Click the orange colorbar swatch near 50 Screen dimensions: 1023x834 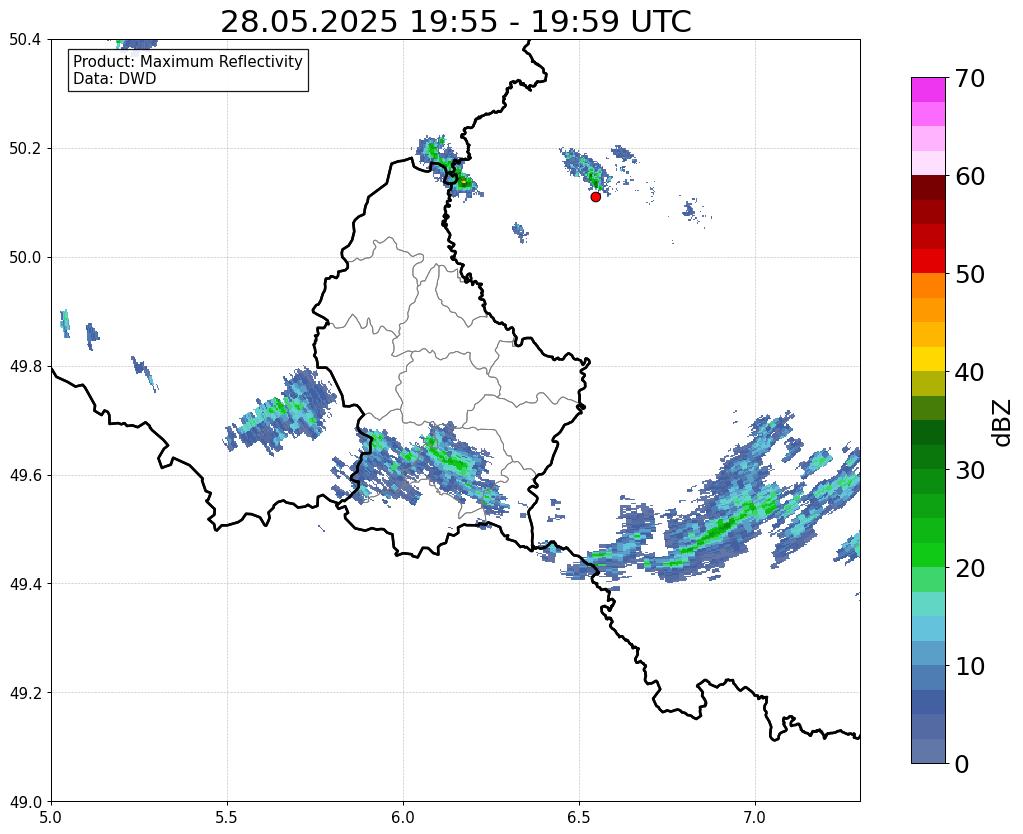(928, 286)
